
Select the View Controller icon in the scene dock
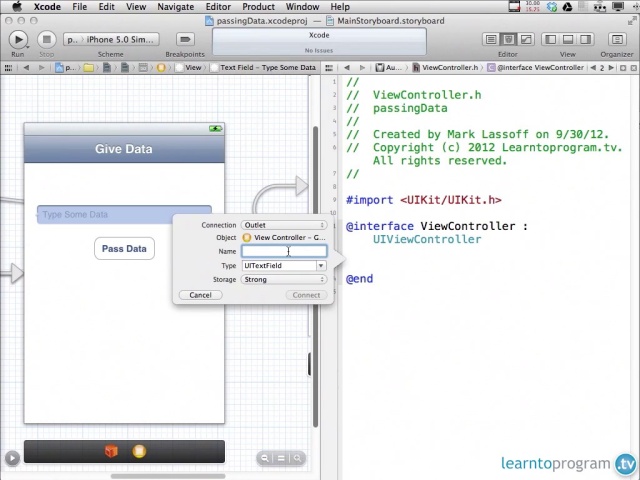[139, 451]
